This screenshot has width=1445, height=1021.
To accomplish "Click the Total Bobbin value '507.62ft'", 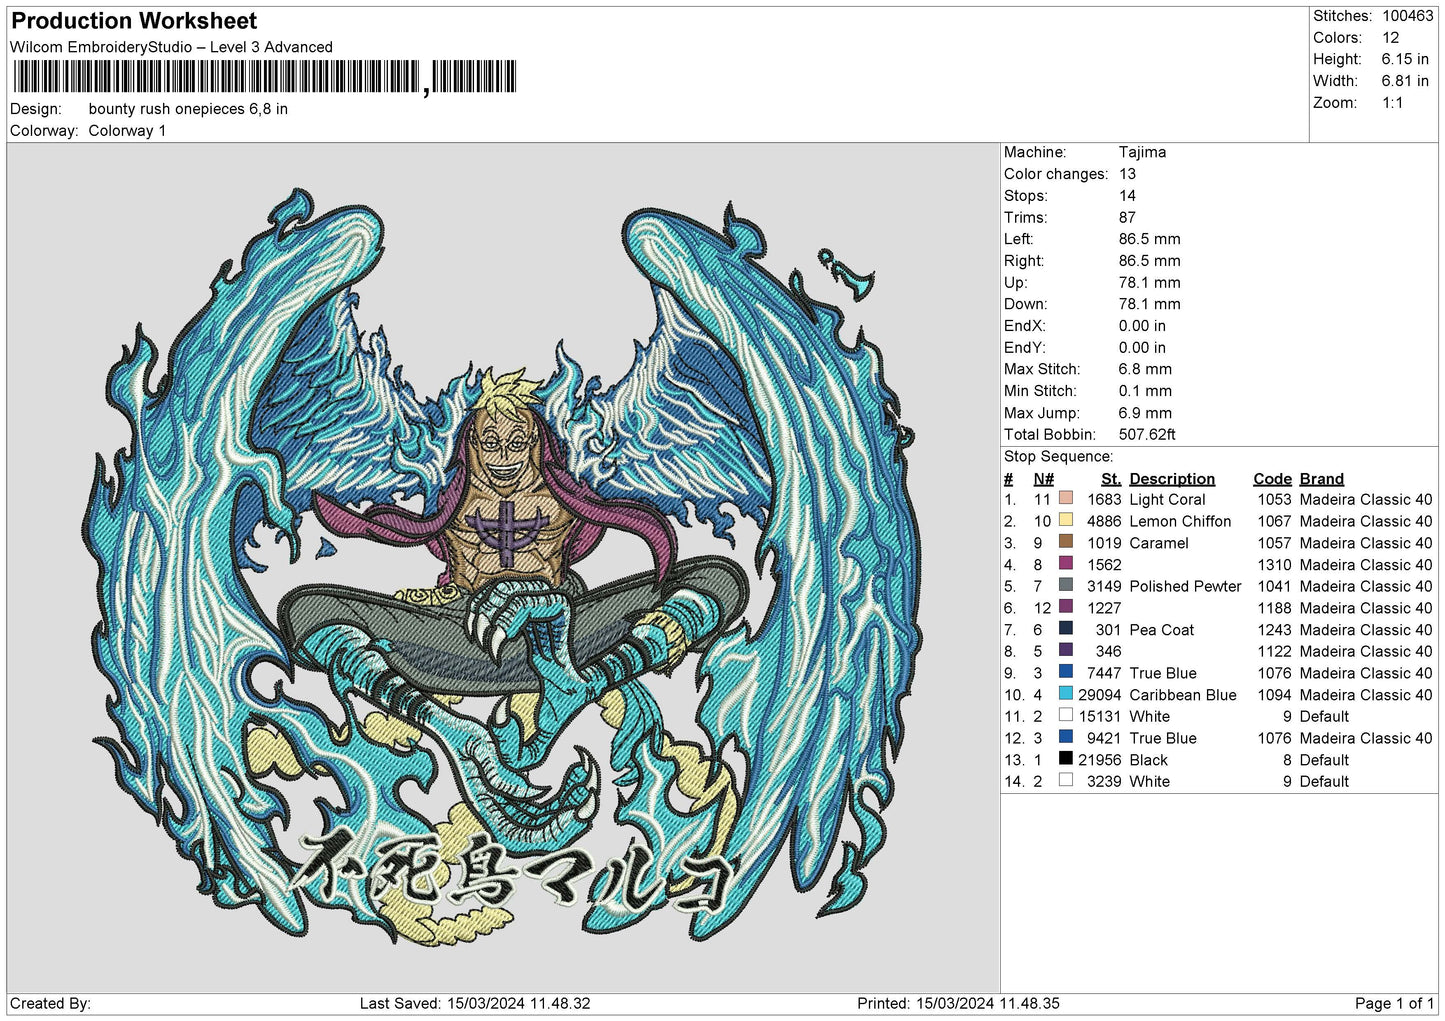I will click(1147, 435).
